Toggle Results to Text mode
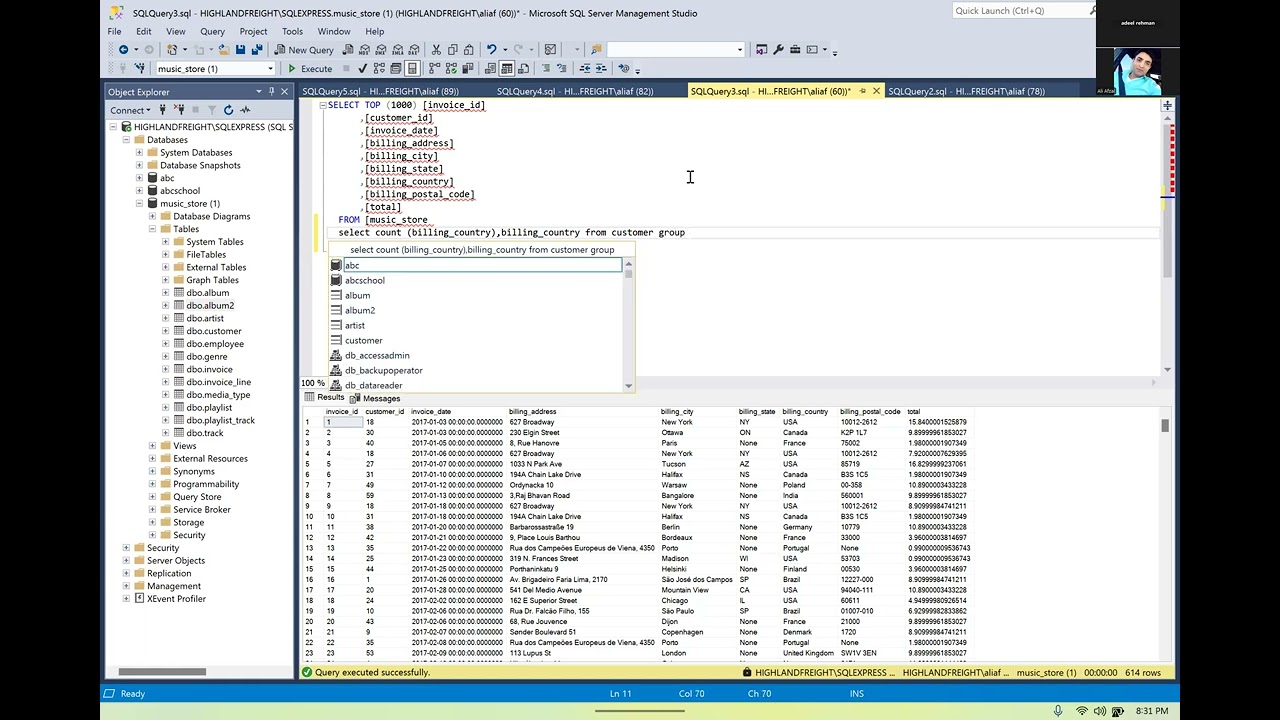This screenshot has width=1280, height=720. (490, 68)
